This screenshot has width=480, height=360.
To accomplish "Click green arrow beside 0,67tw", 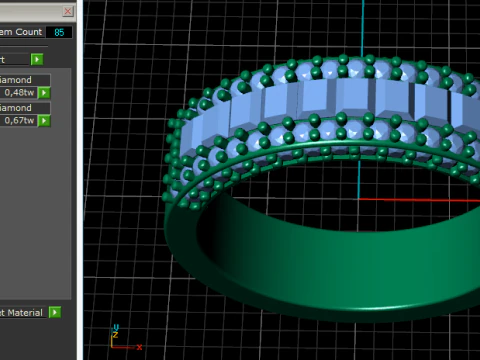I will (44, 121).
